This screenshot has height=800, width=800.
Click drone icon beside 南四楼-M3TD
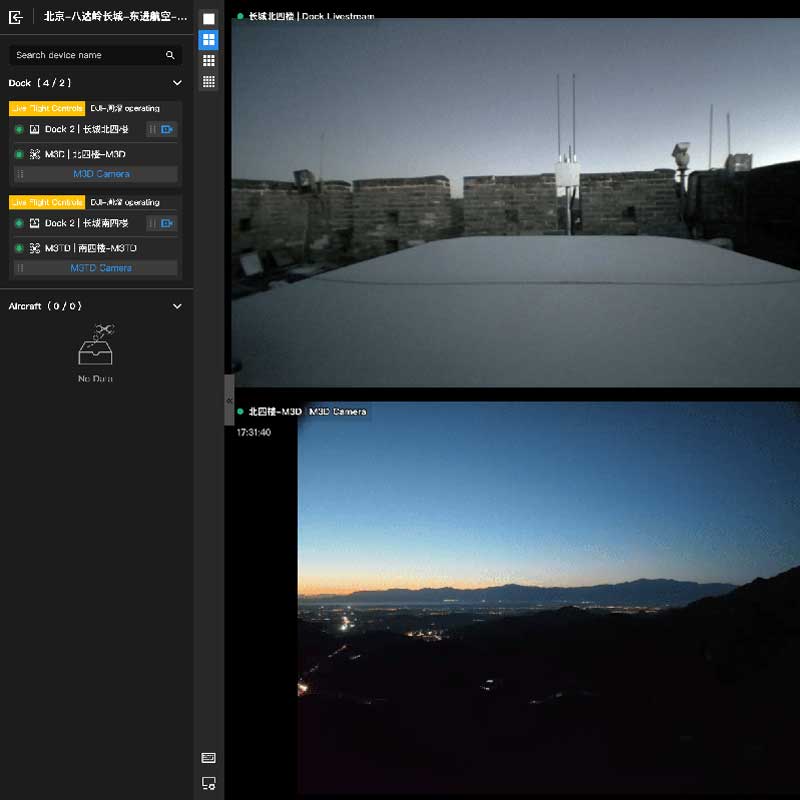[x=34, y=248]
